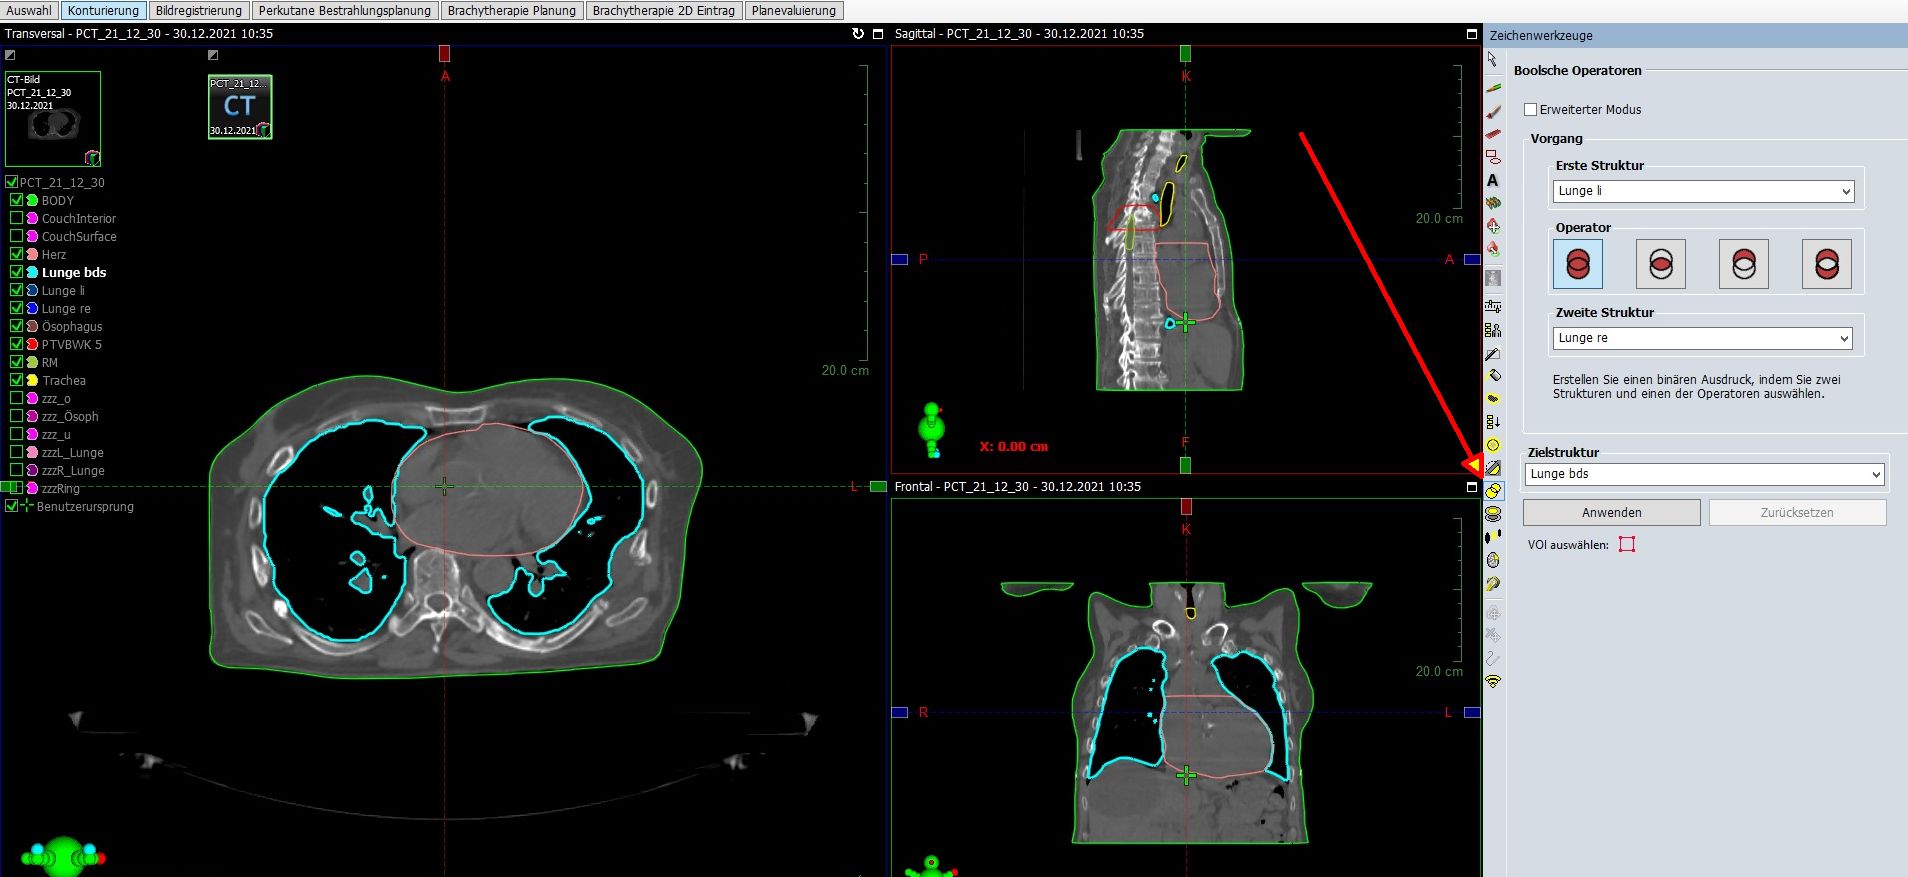The width and height of the screenshot is (1908, 877).
Task: Click the CT image thumbnail PCT_21_12_30
Action: pos(52,118)
